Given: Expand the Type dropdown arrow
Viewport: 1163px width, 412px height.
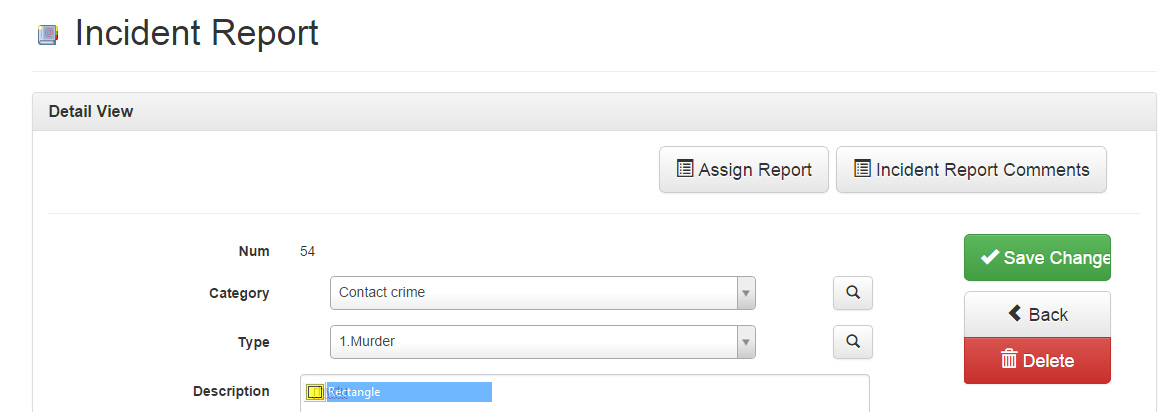Looking at the screenshot, I should 746,341.
